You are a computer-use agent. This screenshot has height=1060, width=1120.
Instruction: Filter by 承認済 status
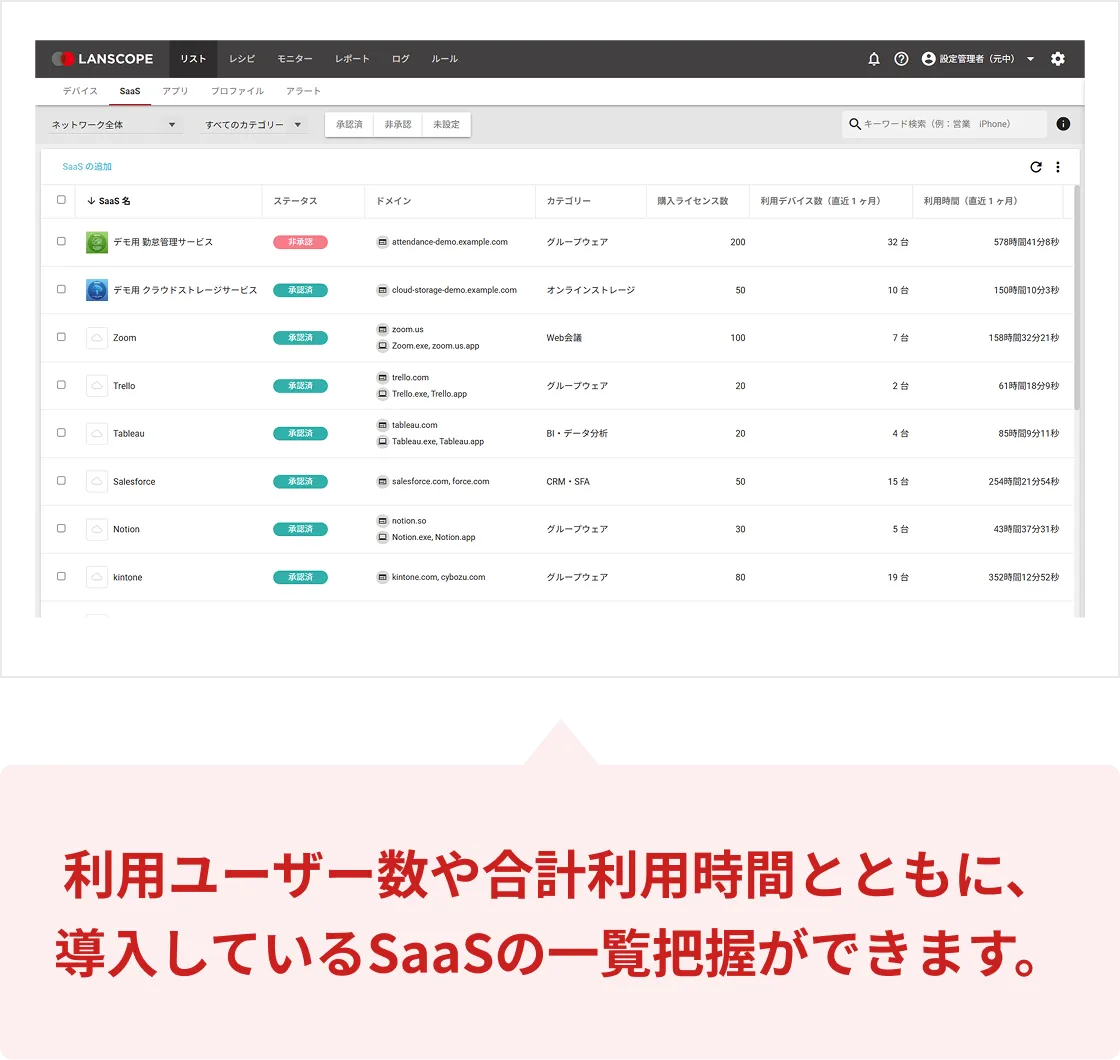(349, 124)
